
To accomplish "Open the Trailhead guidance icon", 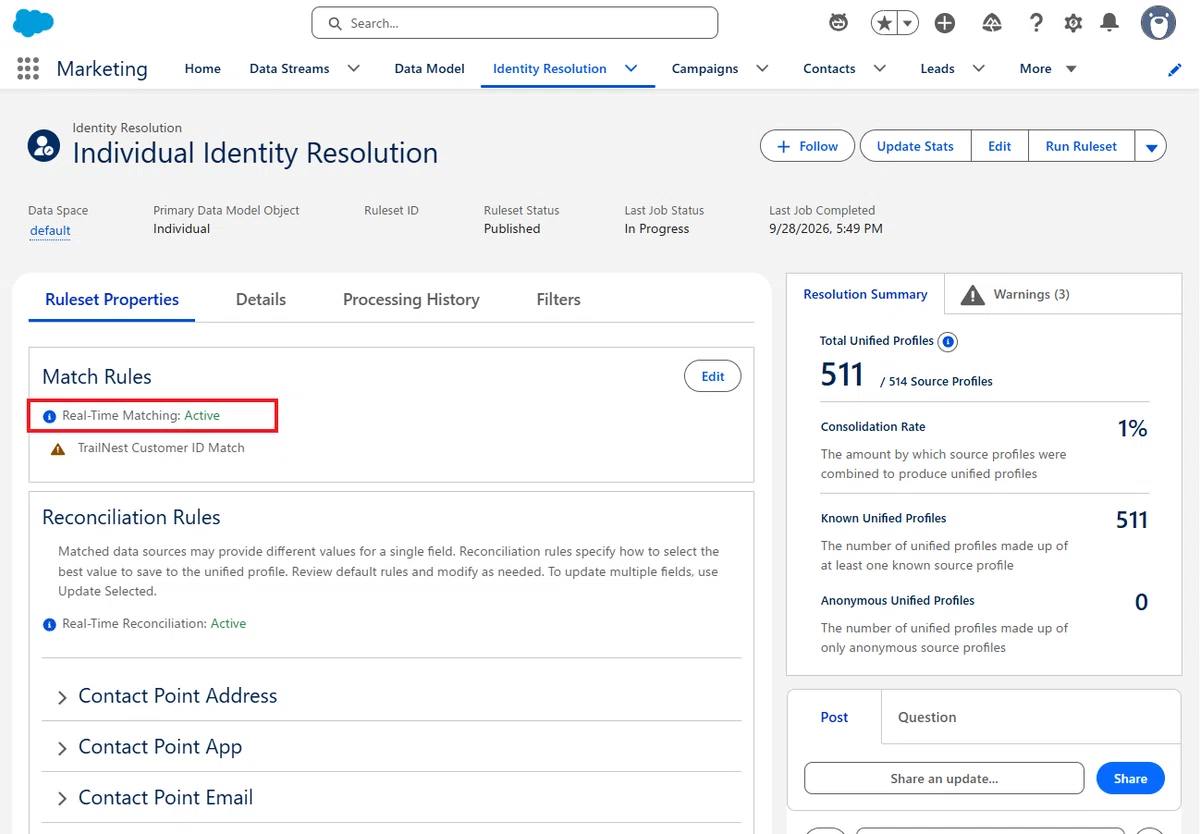I will pyautogui.click(x=992, y=23).
